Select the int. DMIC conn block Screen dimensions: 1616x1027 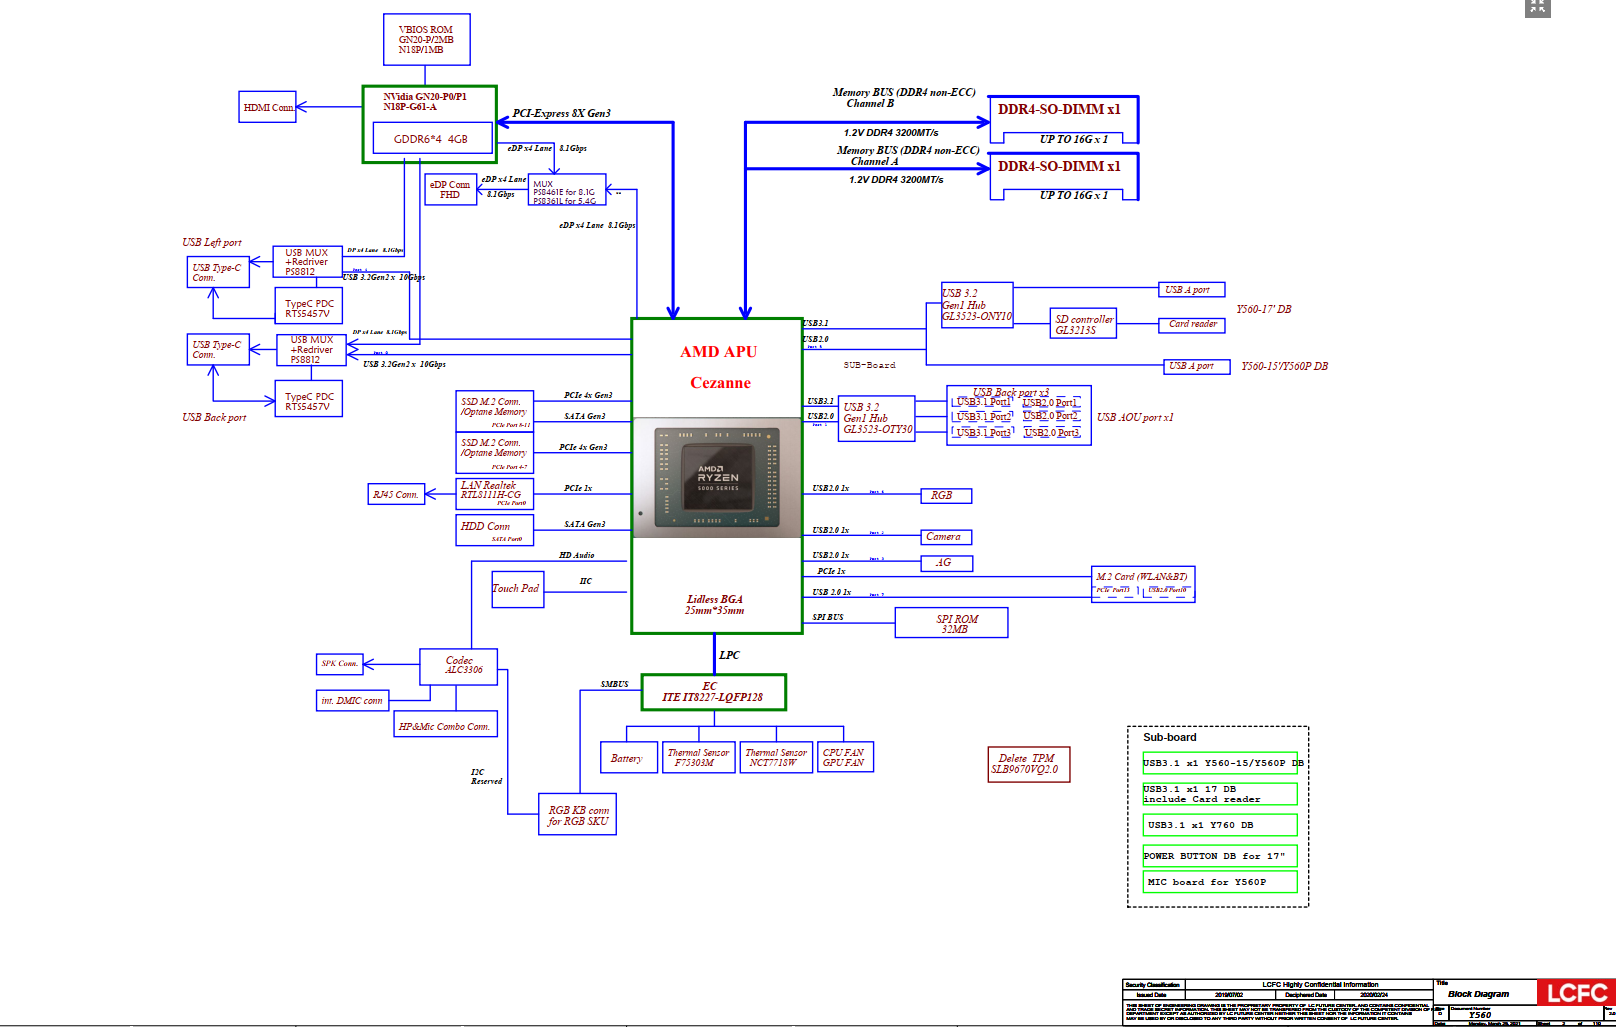(x=352, y=700)
